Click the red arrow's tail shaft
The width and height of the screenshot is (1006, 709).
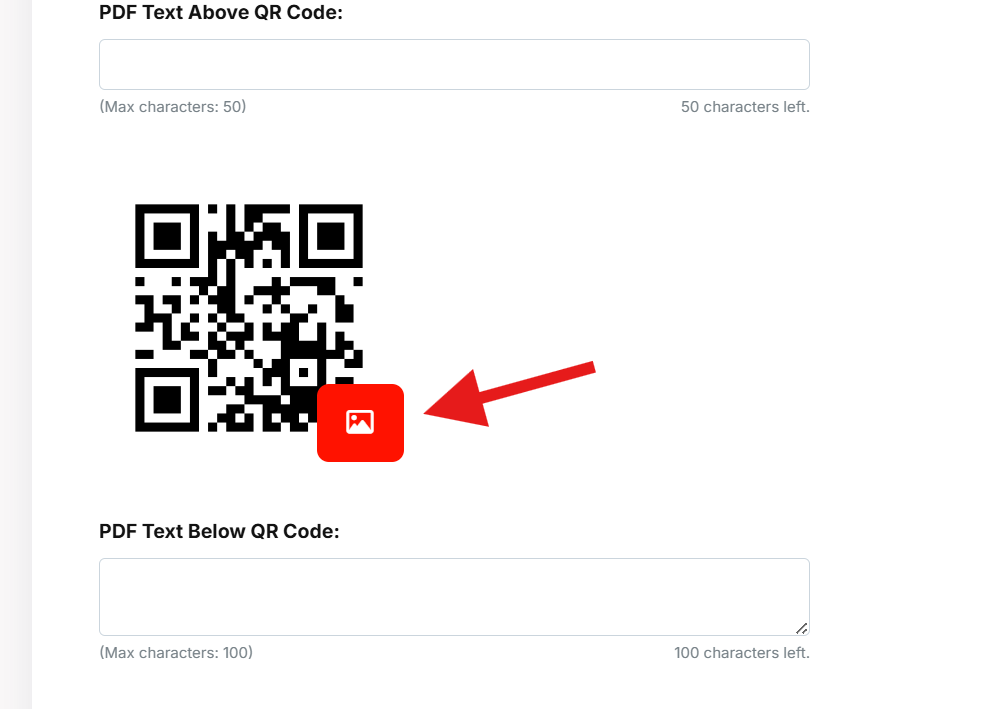(x=539, y=383)
